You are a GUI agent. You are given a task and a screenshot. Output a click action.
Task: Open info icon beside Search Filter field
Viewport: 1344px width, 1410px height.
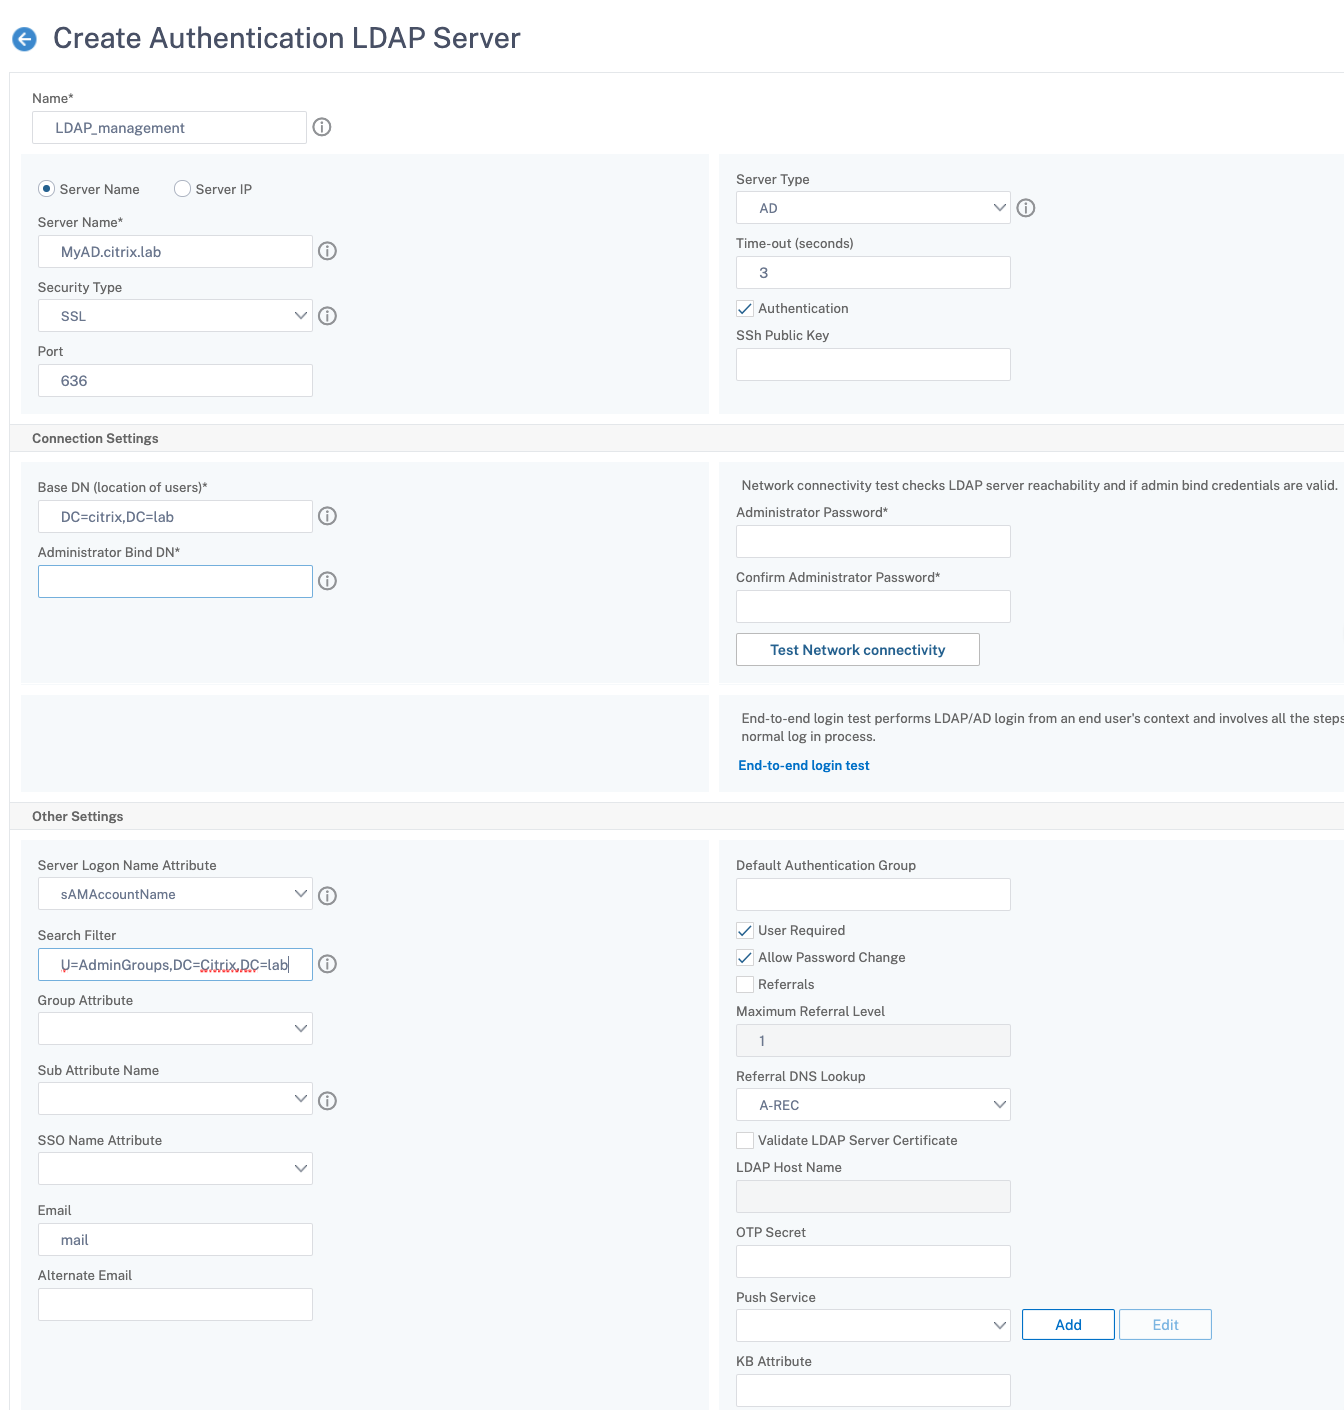pos(327,964)
